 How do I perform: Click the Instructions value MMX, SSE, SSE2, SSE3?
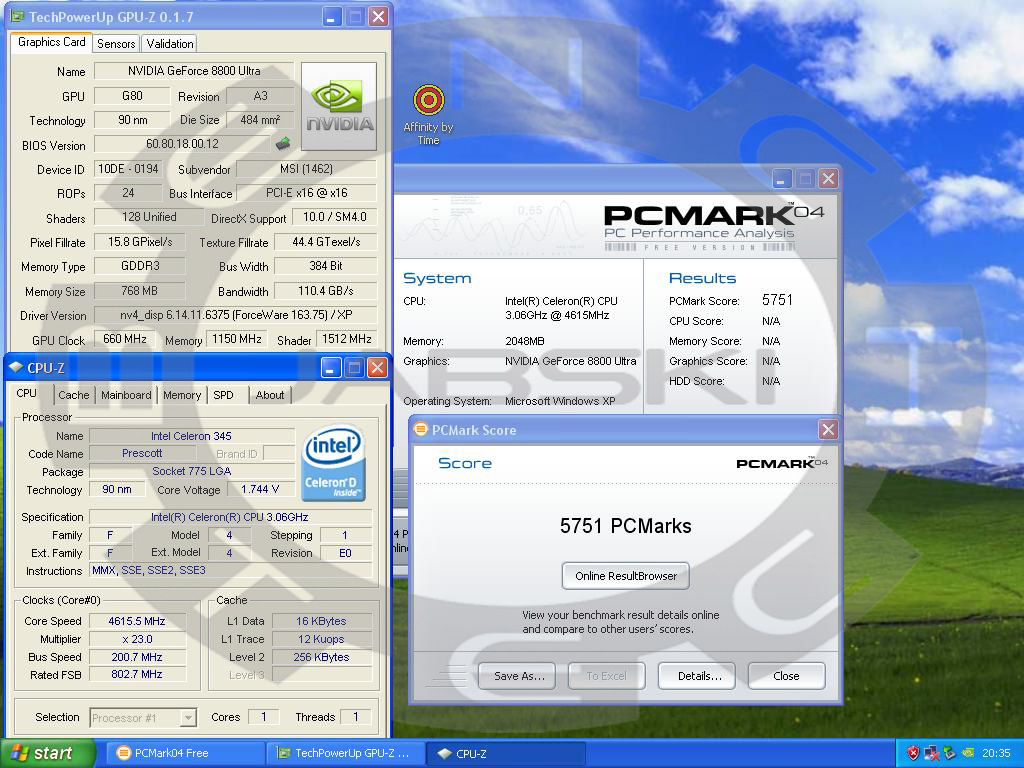[230, 570]
